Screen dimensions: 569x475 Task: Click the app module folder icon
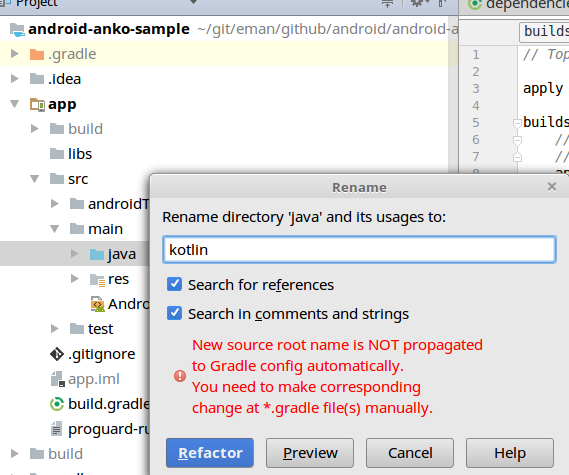pos(37,105)
